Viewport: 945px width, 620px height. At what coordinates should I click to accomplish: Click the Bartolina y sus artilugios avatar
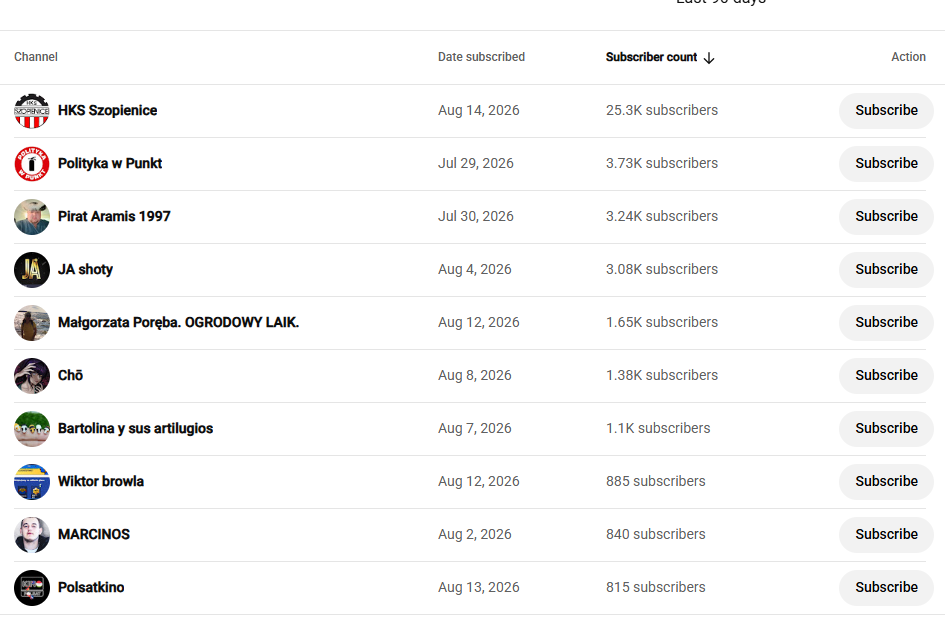point(32,429)
